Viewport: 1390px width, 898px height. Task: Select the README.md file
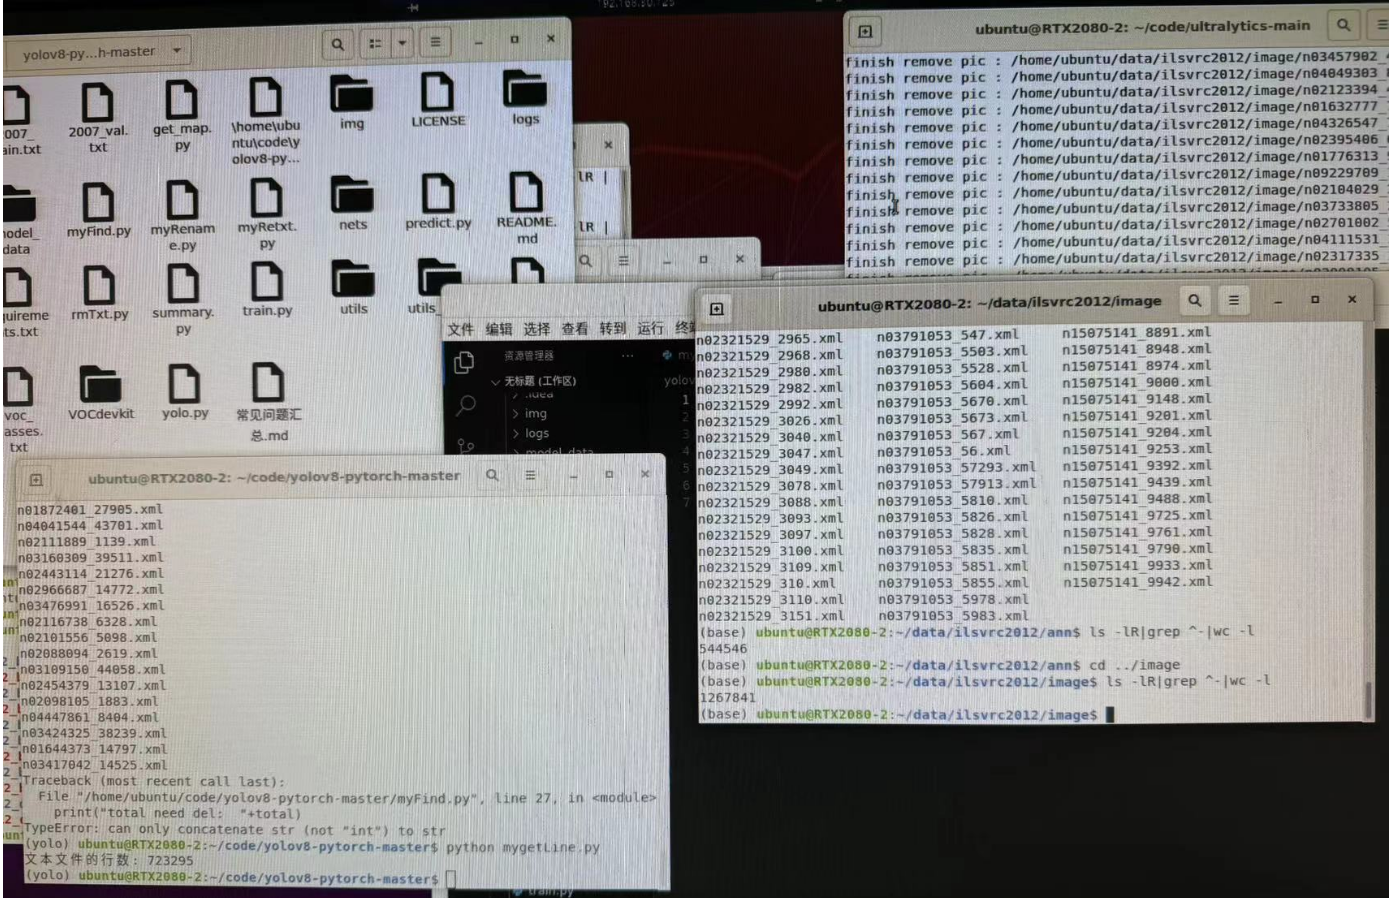(x=526, y=208)
